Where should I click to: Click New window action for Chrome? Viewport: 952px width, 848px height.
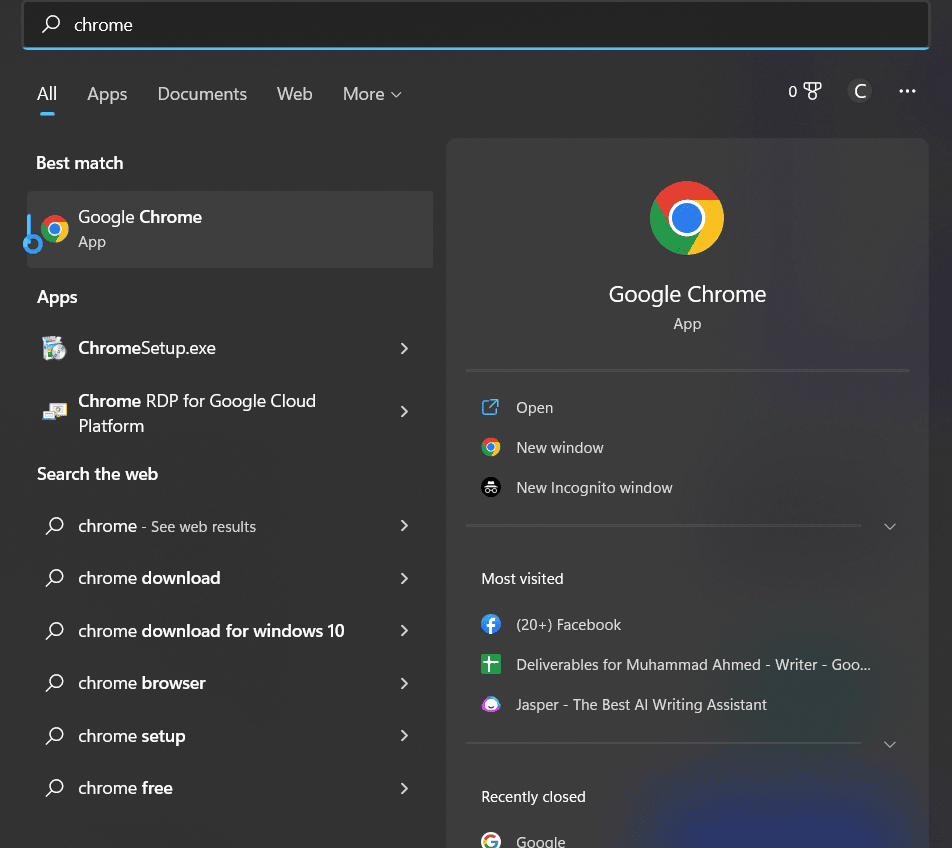(x=559, y=448)
